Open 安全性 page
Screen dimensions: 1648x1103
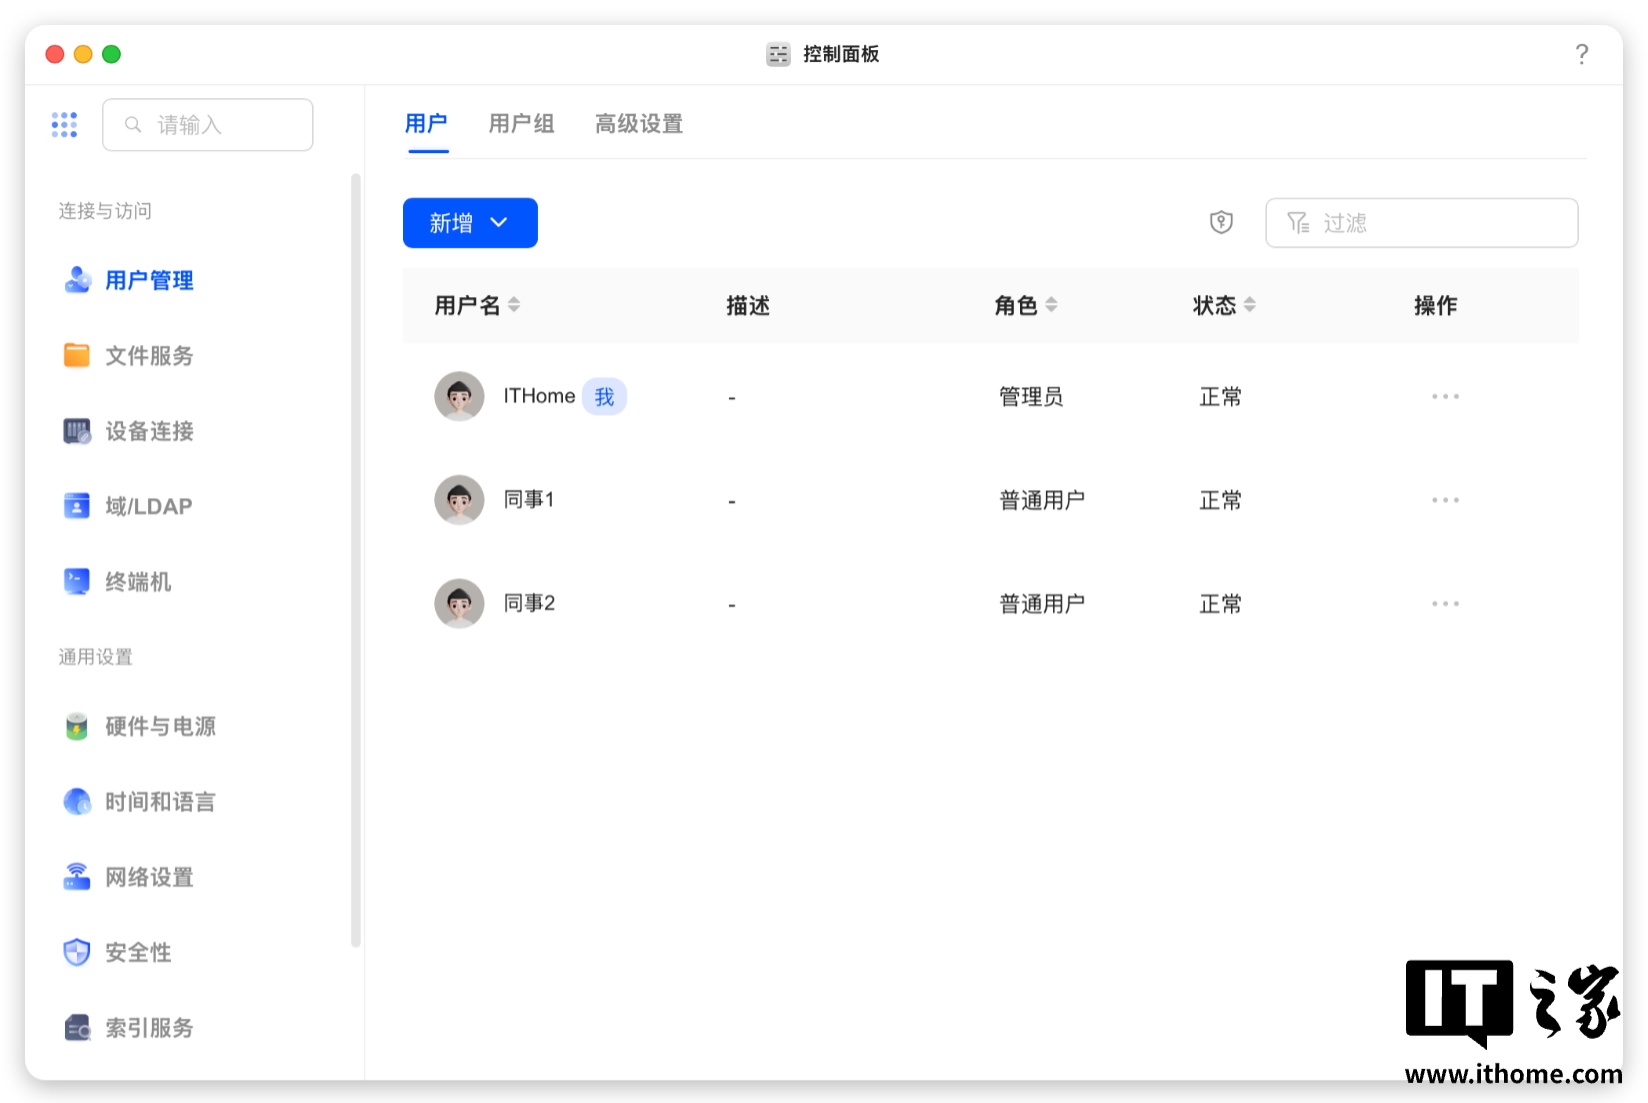139,952
